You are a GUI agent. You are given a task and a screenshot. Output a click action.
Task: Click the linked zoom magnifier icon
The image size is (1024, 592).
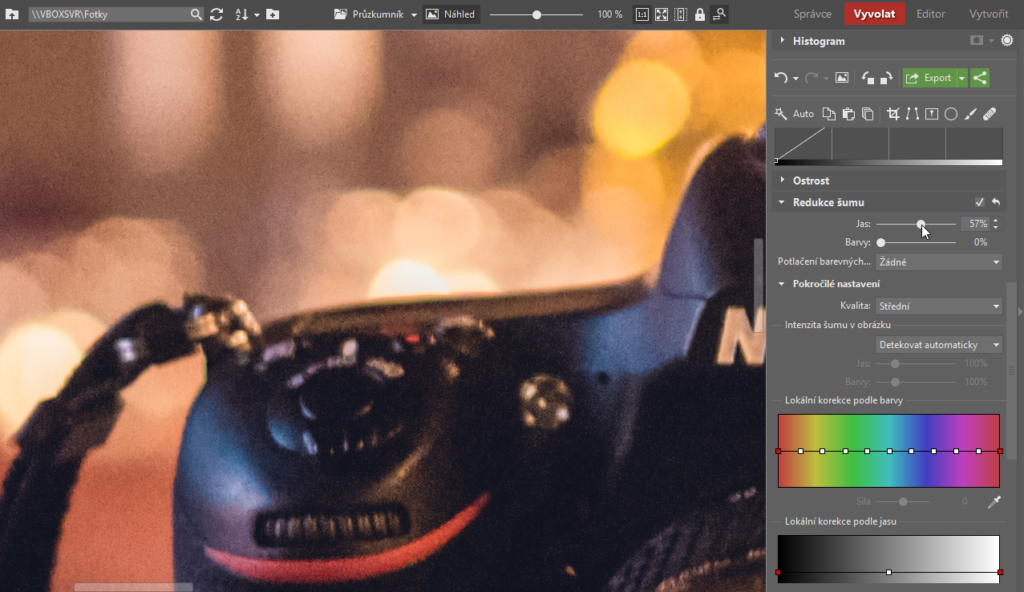(x=719, y=14)
